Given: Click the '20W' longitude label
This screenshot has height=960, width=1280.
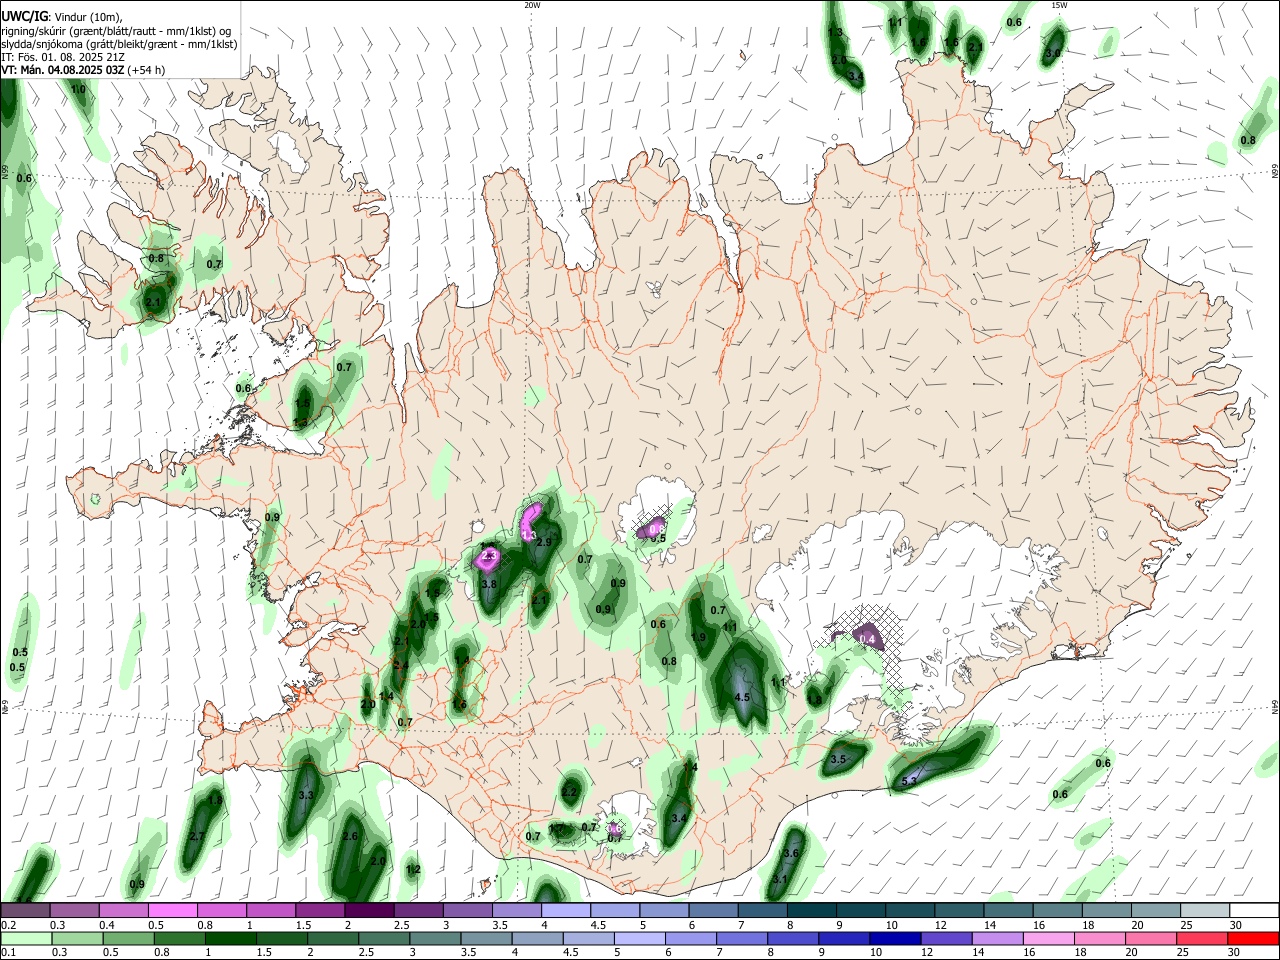Looking at the screenshot, I should (532, 5).
